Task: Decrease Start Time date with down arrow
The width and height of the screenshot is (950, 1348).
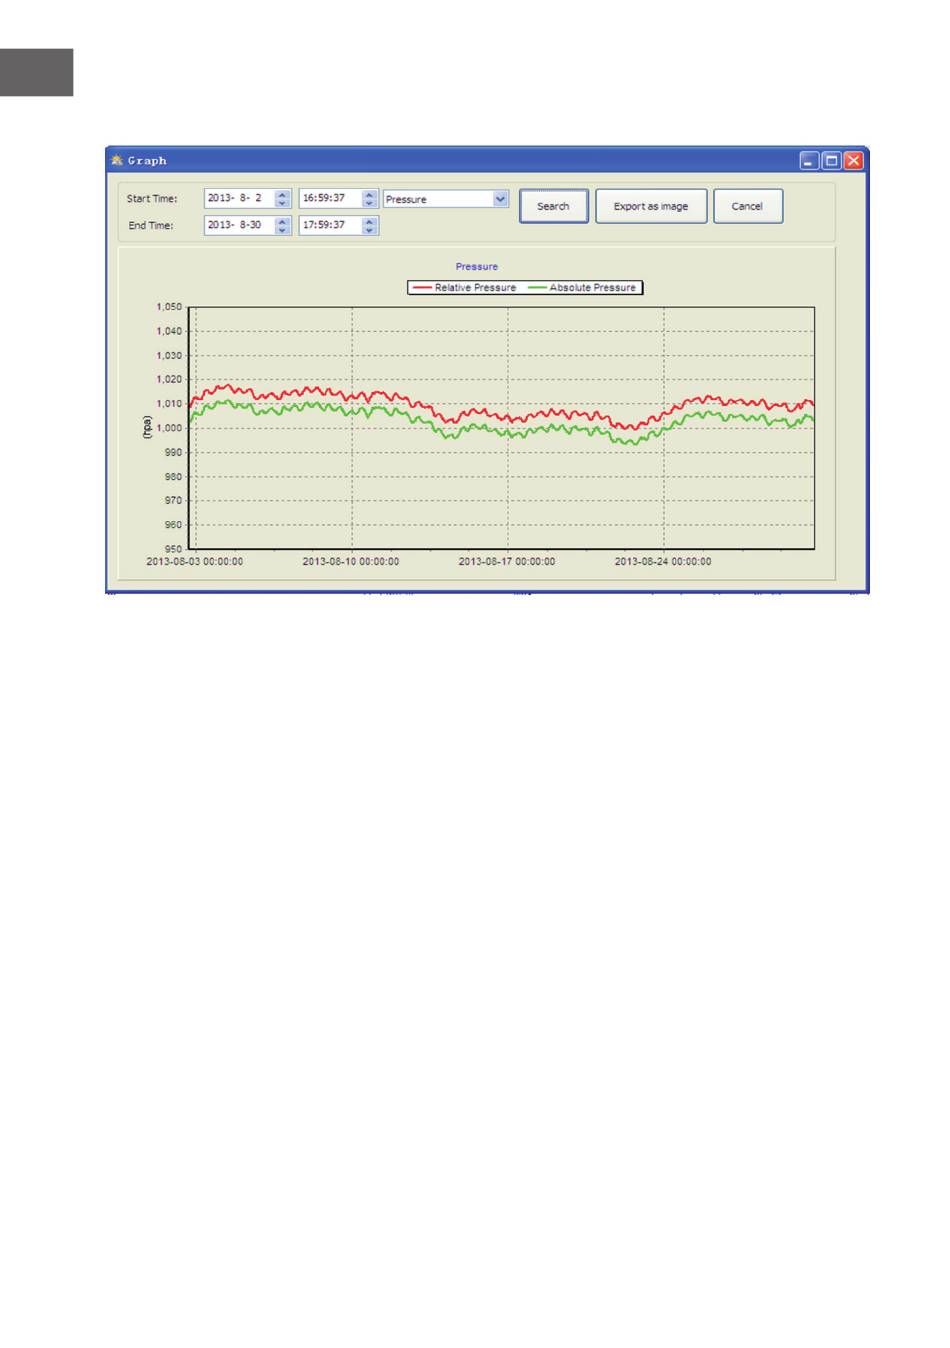Action: [x=283, y=203]
